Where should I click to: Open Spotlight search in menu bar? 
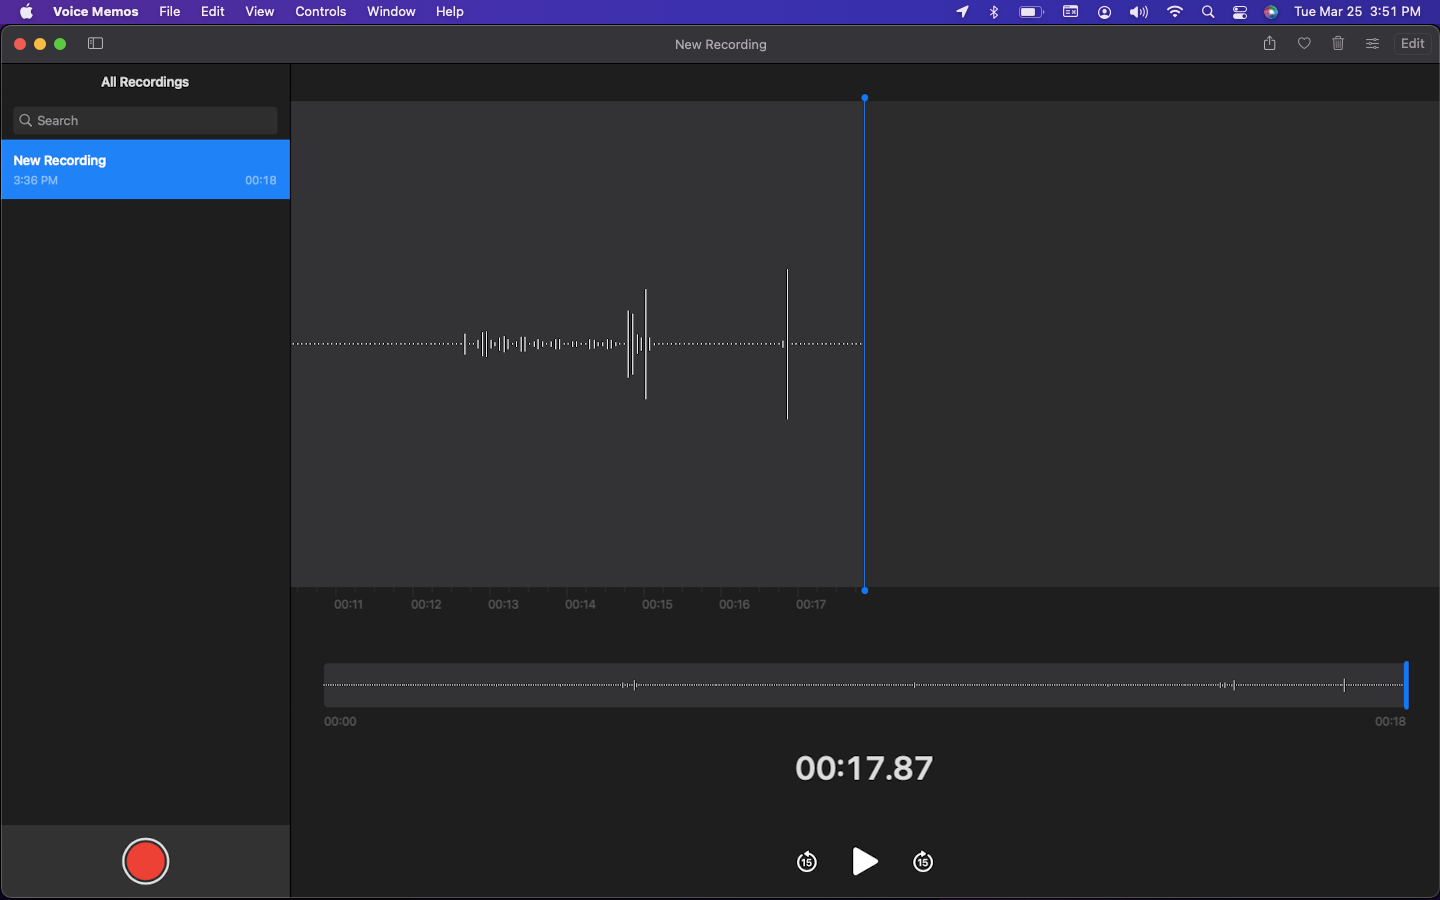pos(1208,12)
